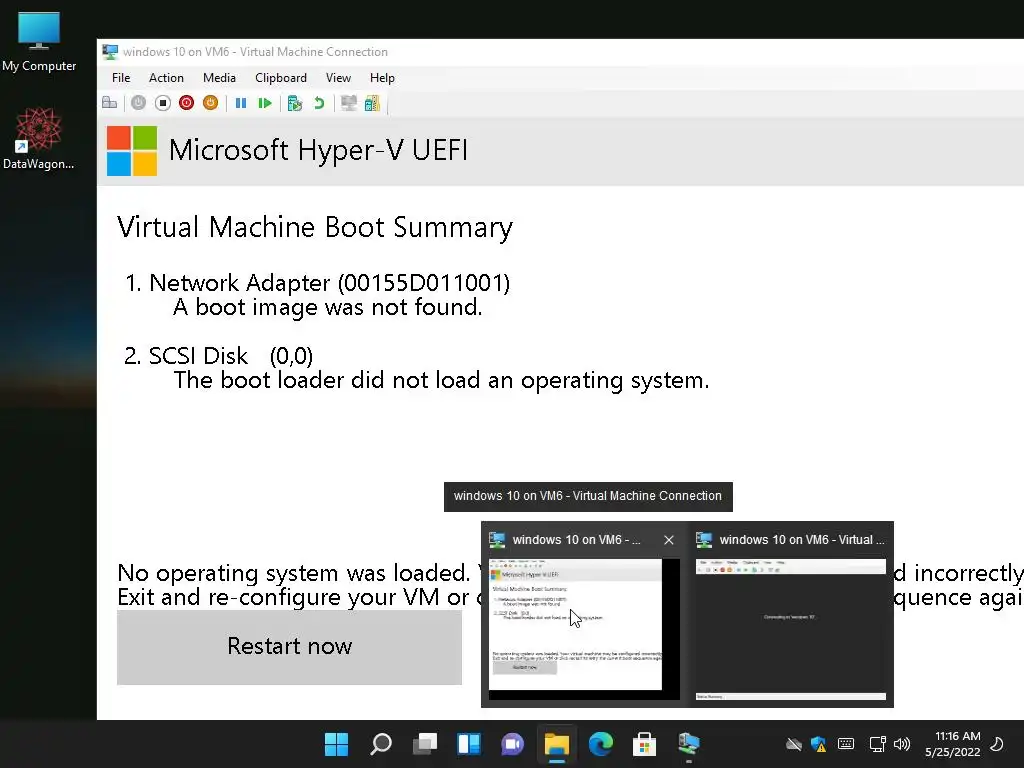Click 'A boot image was not found.' text
The image size is (1024, 768).
coord(328,307)
